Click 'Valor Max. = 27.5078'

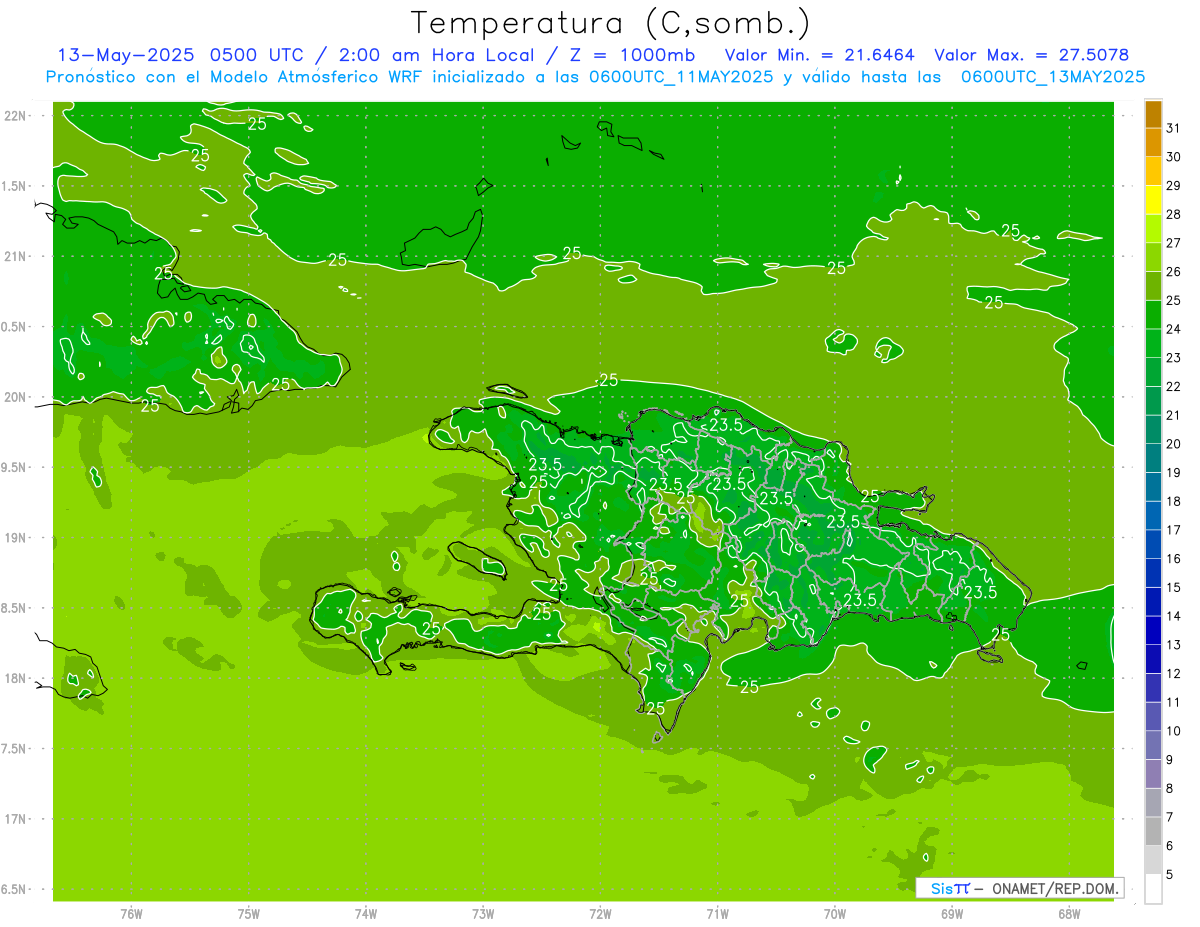pos(1031,55)
